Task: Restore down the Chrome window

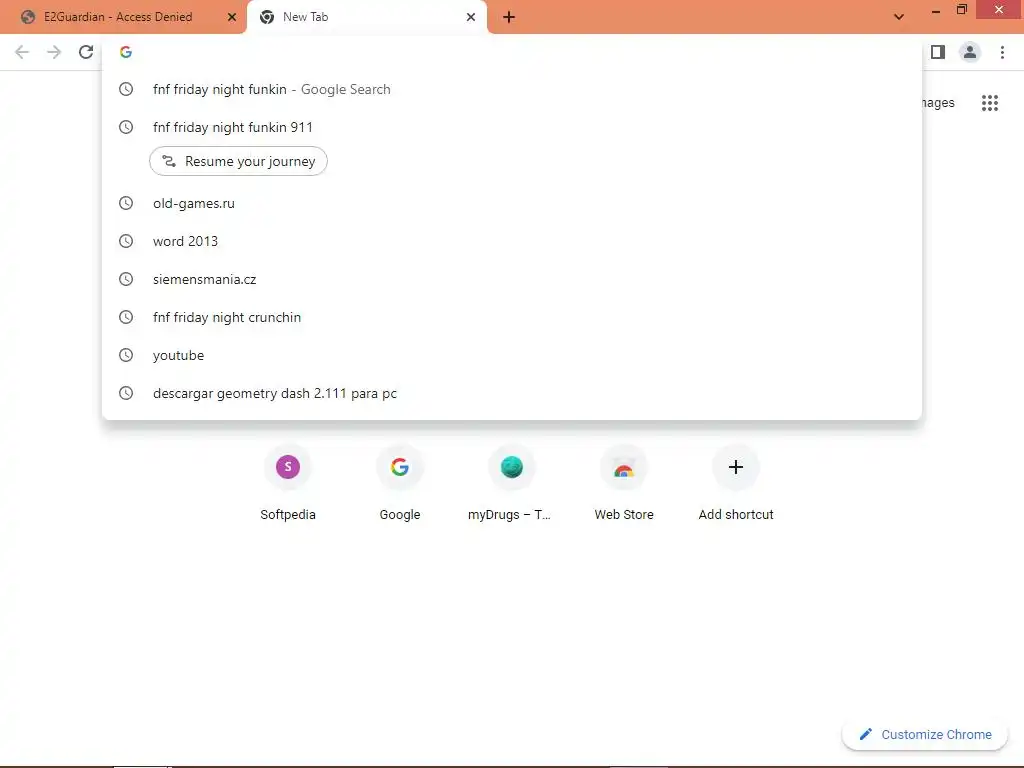Action: (961, 10)
